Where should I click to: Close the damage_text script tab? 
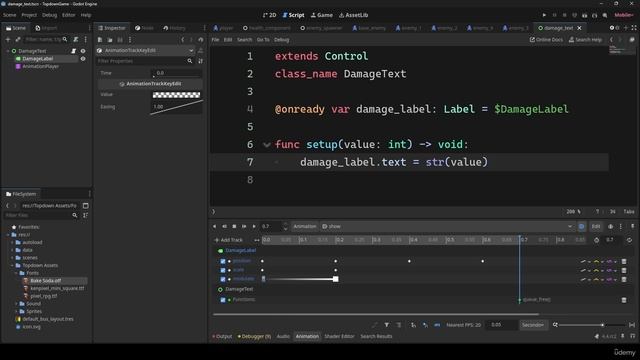point(579,28)
